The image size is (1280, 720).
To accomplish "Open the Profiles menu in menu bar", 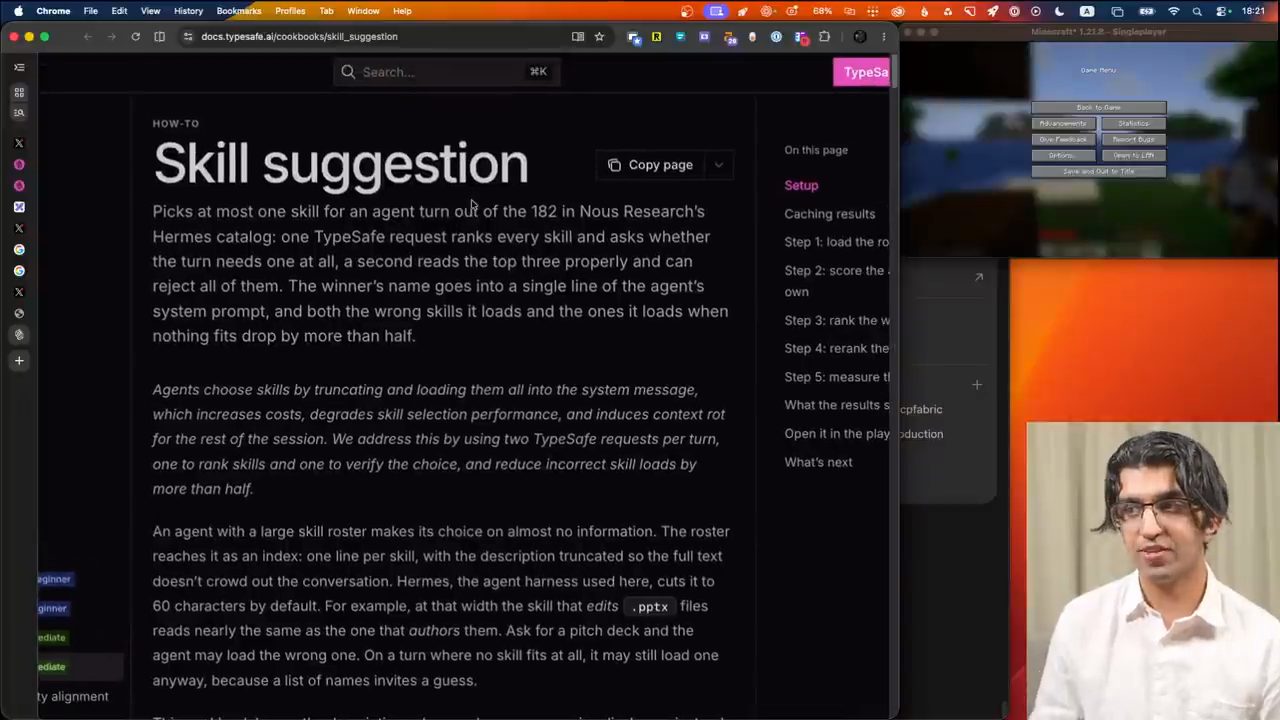I will [x=290, y=11].
